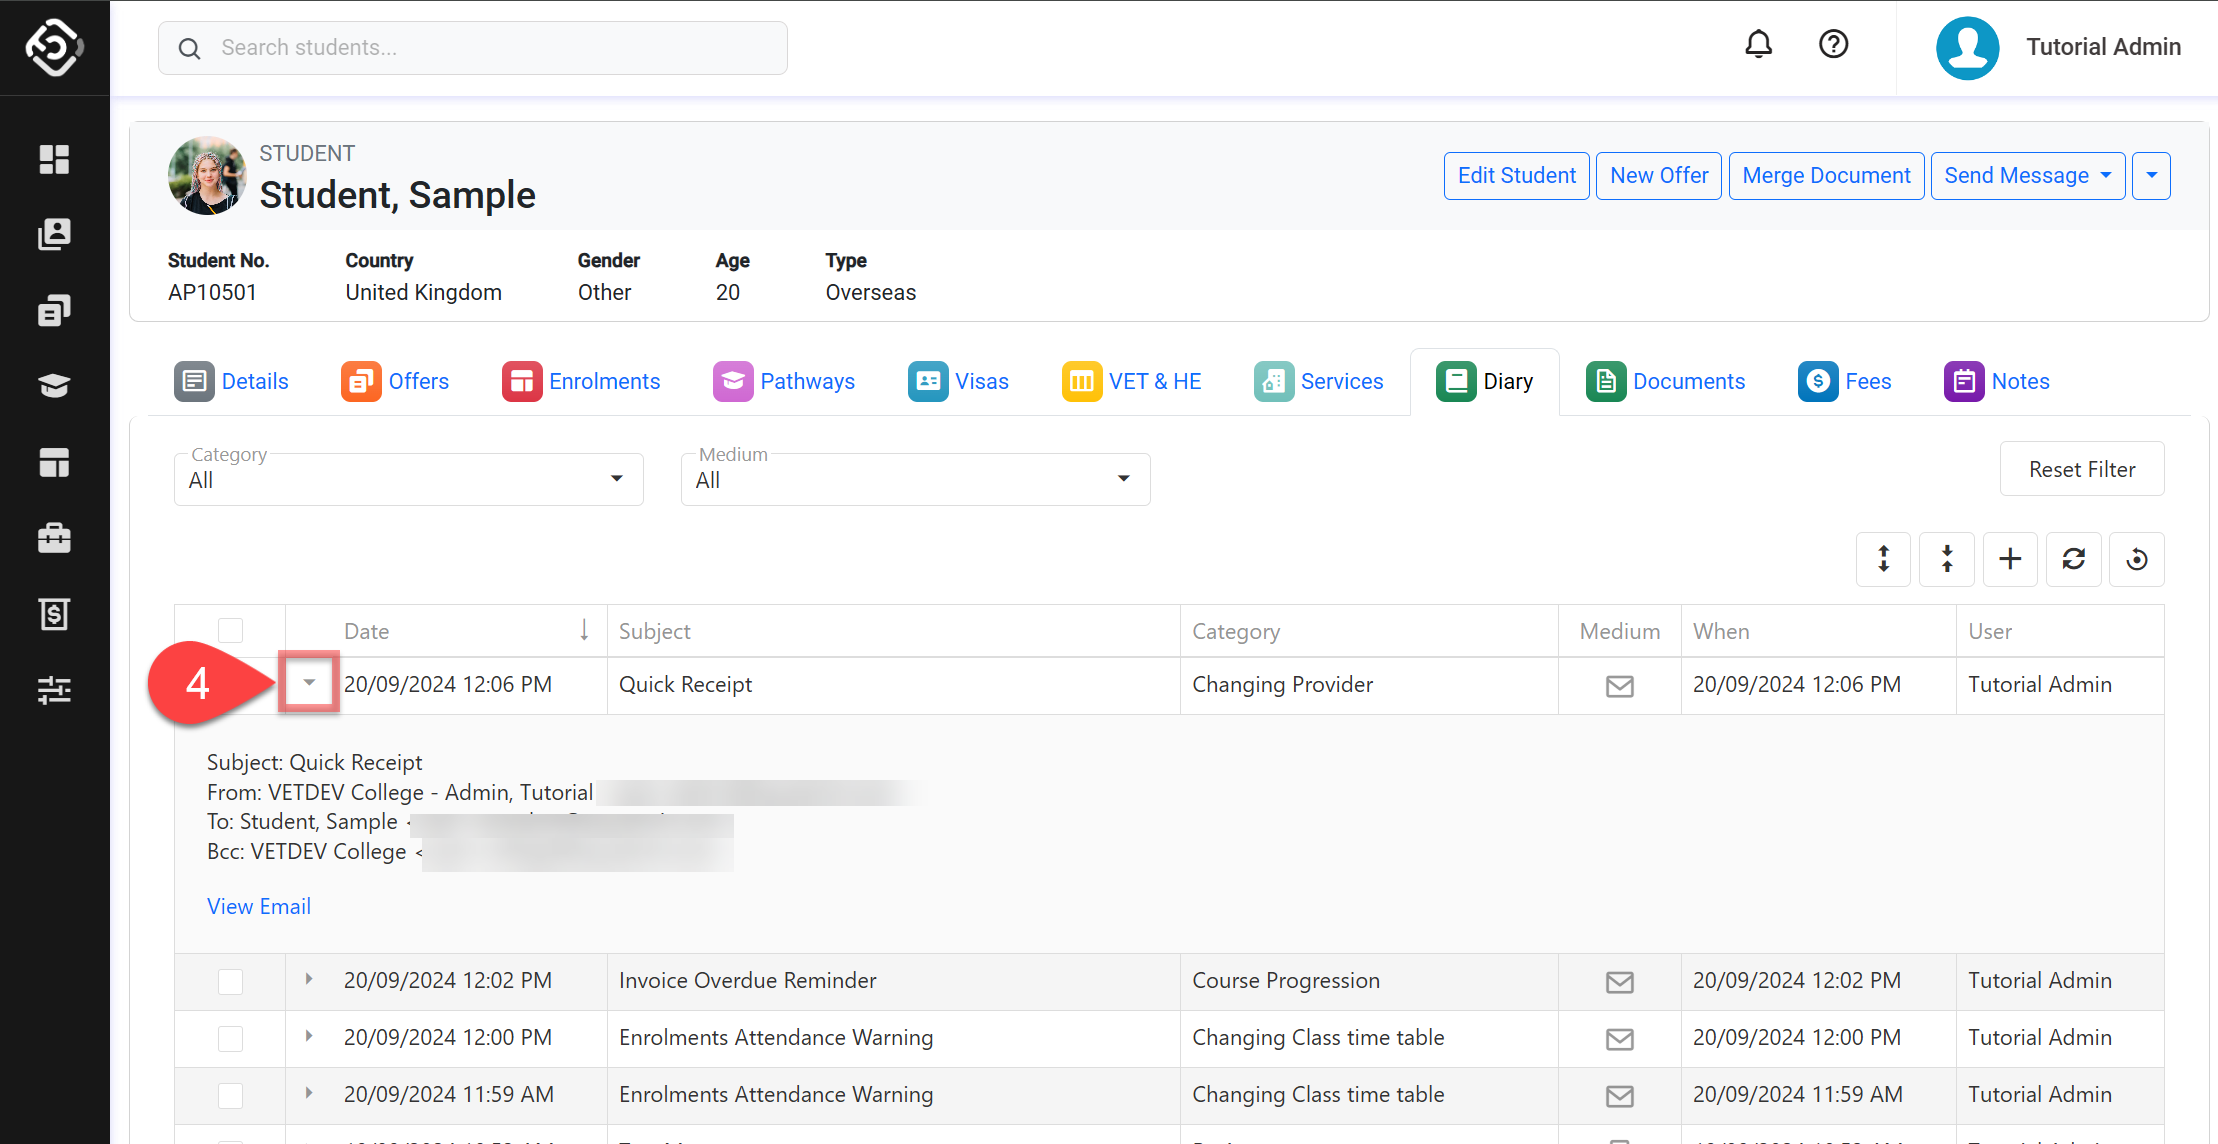2218x1144 pixels.
Task: Open the briefcase sidebar icon
Action: pos(54,538)
